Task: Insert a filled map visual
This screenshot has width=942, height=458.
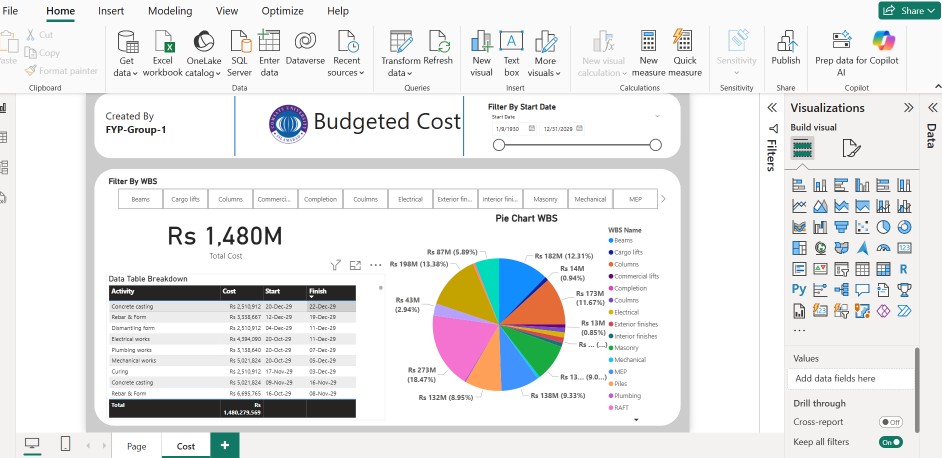Action: pos(841,248)
